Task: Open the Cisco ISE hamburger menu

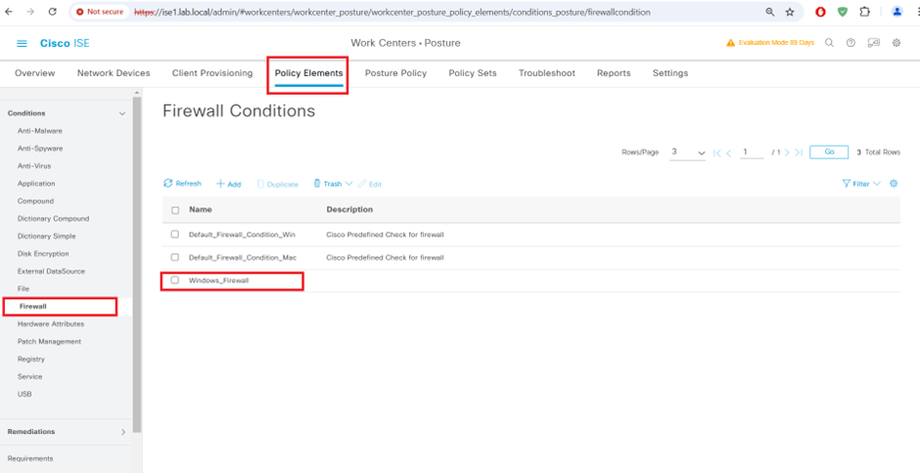Action: coord(22,44)
